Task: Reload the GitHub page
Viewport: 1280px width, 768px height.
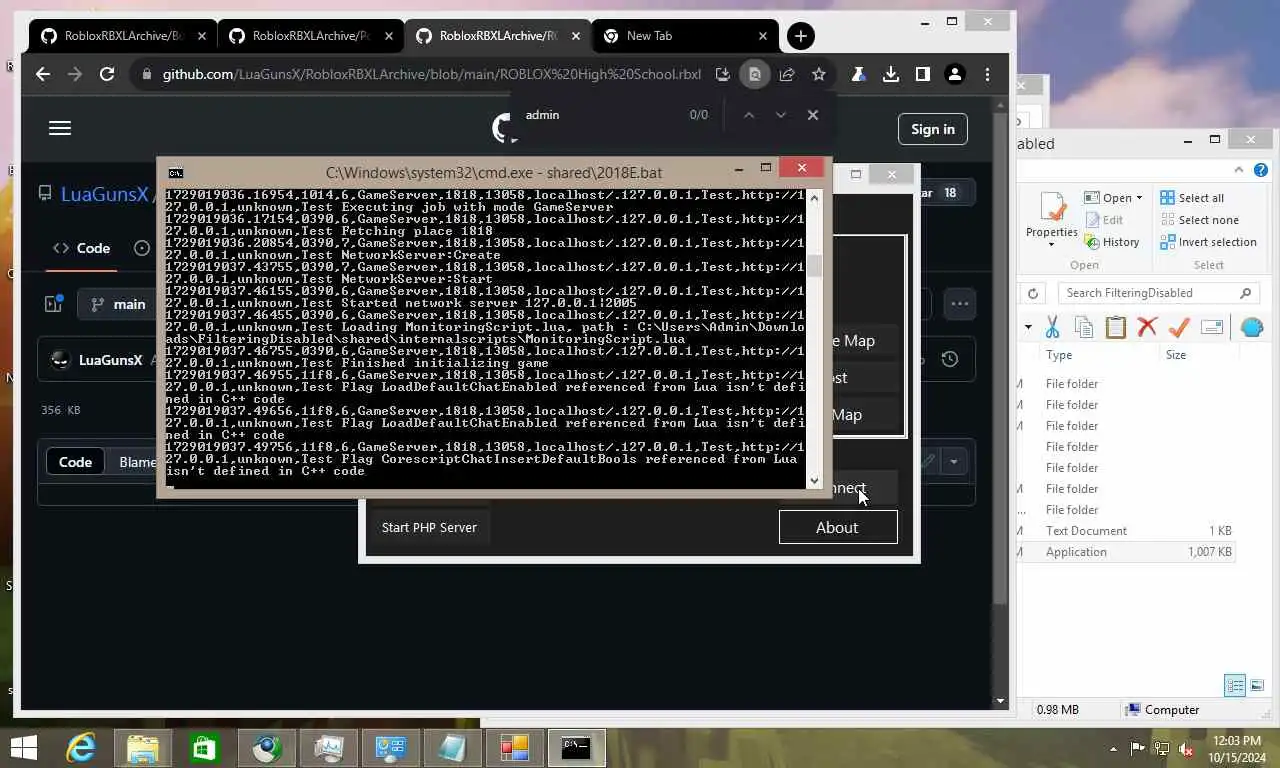Action: (107, 74)
